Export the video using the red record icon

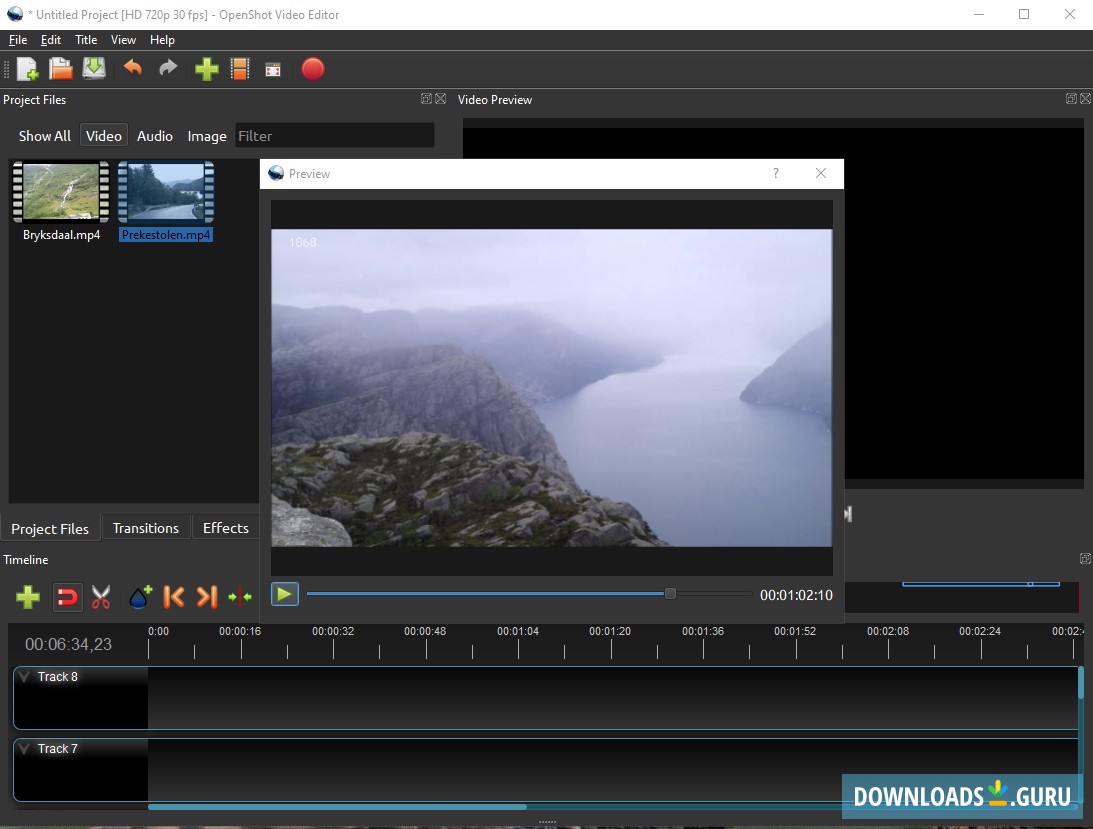pyautogui.click(x=312, y=68)
